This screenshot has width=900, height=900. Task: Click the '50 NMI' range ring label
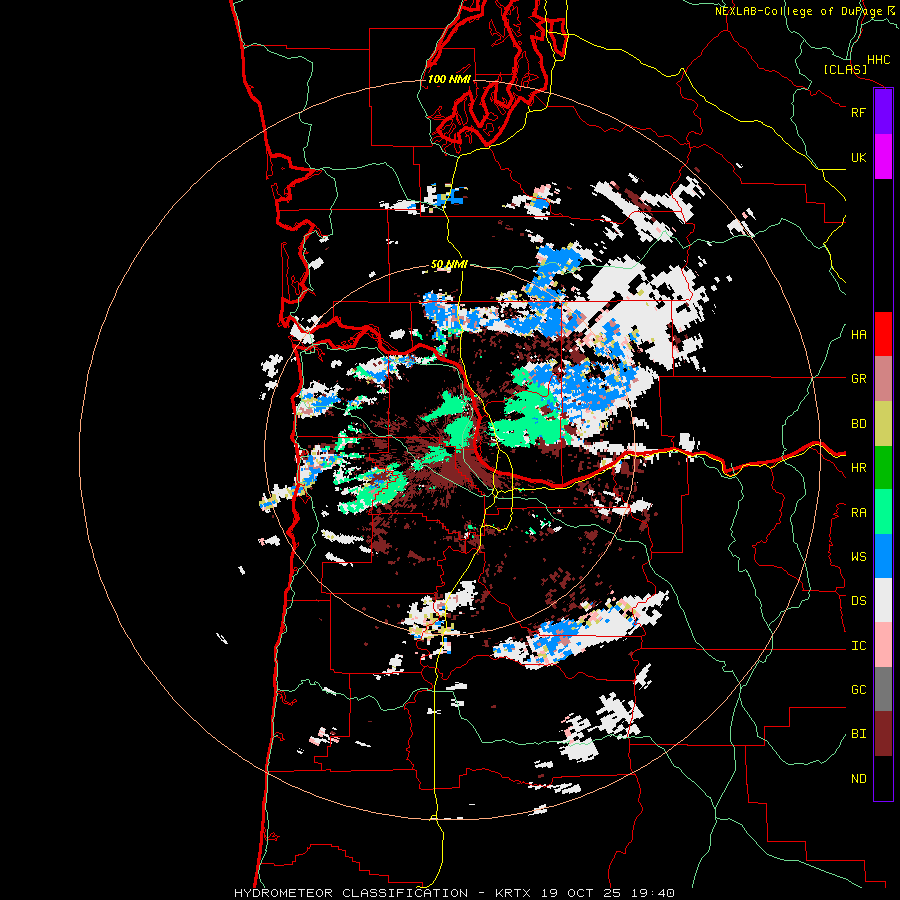(x=449, y=265)
